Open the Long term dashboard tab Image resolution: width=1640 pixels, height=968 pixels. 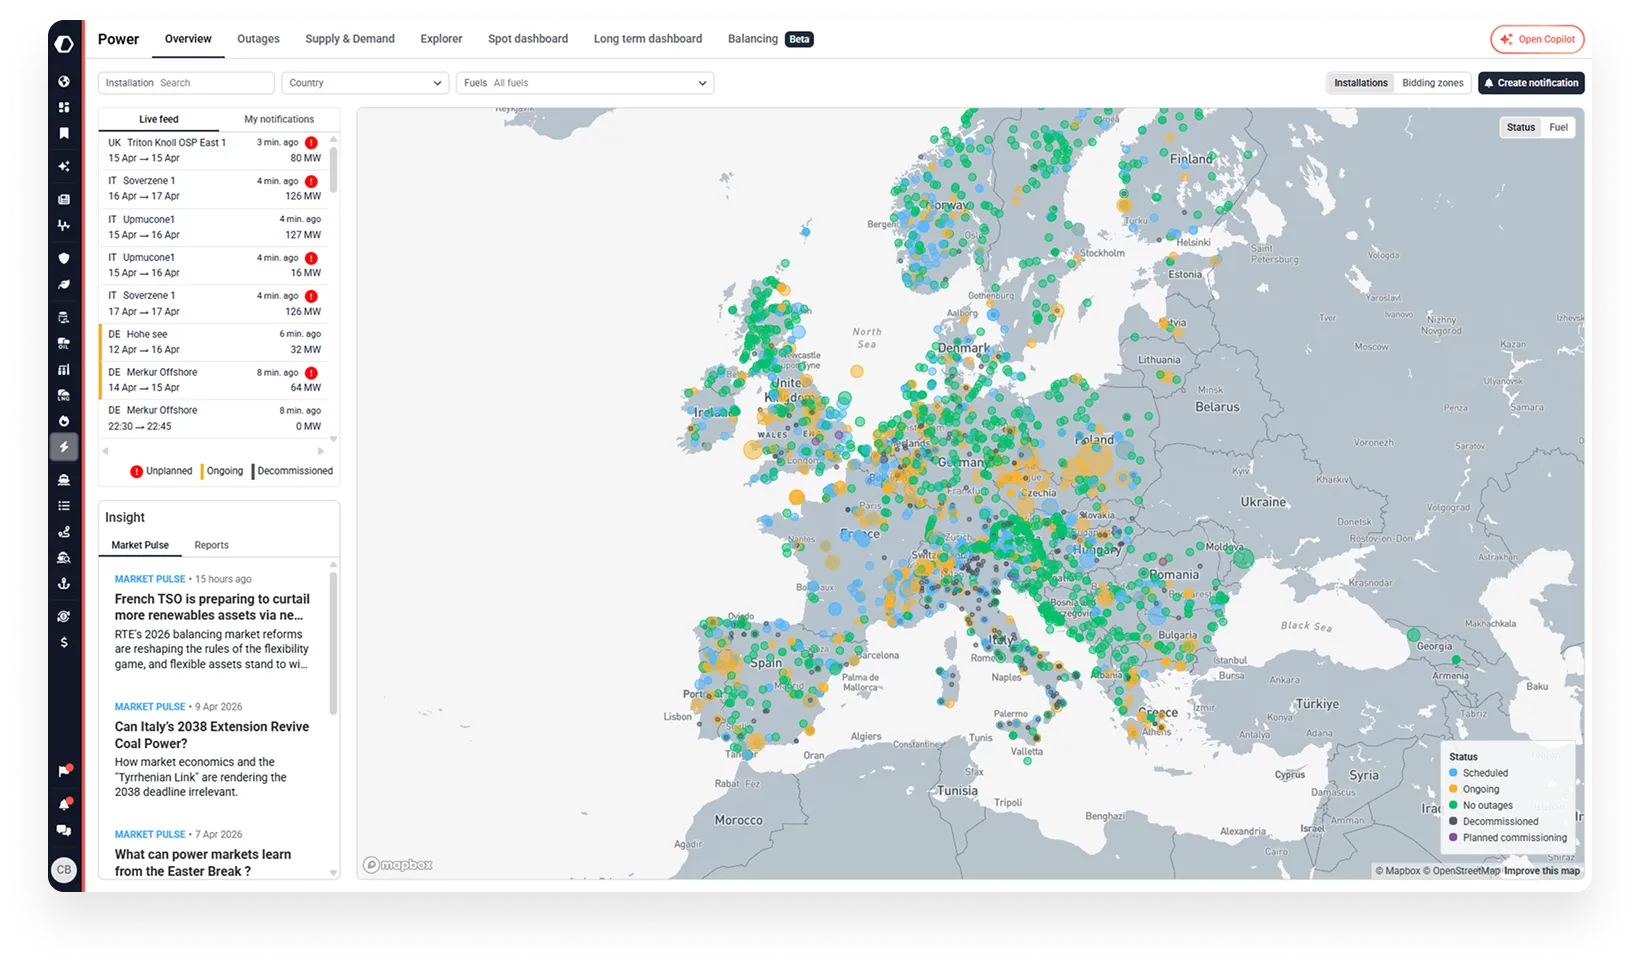[648, 39]
